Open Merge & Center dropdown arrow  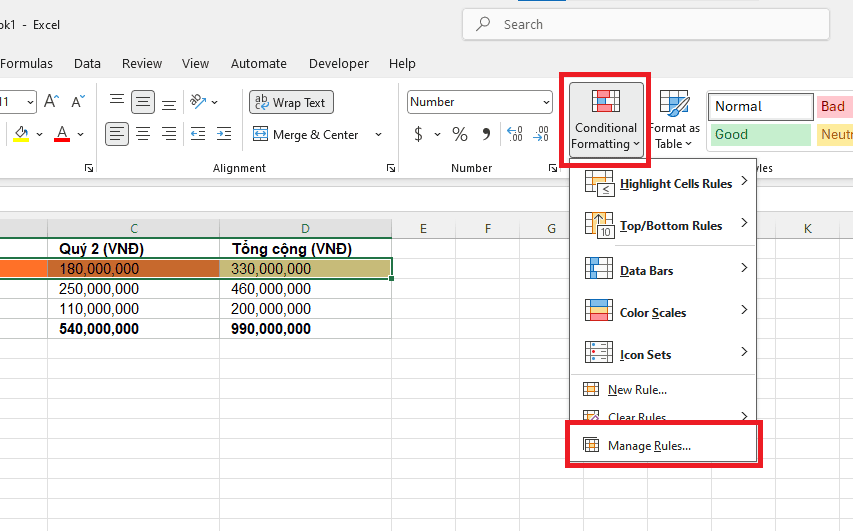coord(378,134)
